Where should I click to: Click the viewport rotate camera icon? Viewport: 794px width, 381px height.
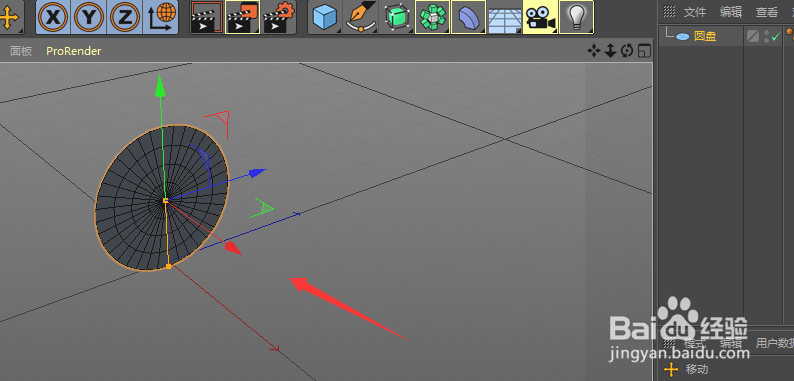pos(627,51)
